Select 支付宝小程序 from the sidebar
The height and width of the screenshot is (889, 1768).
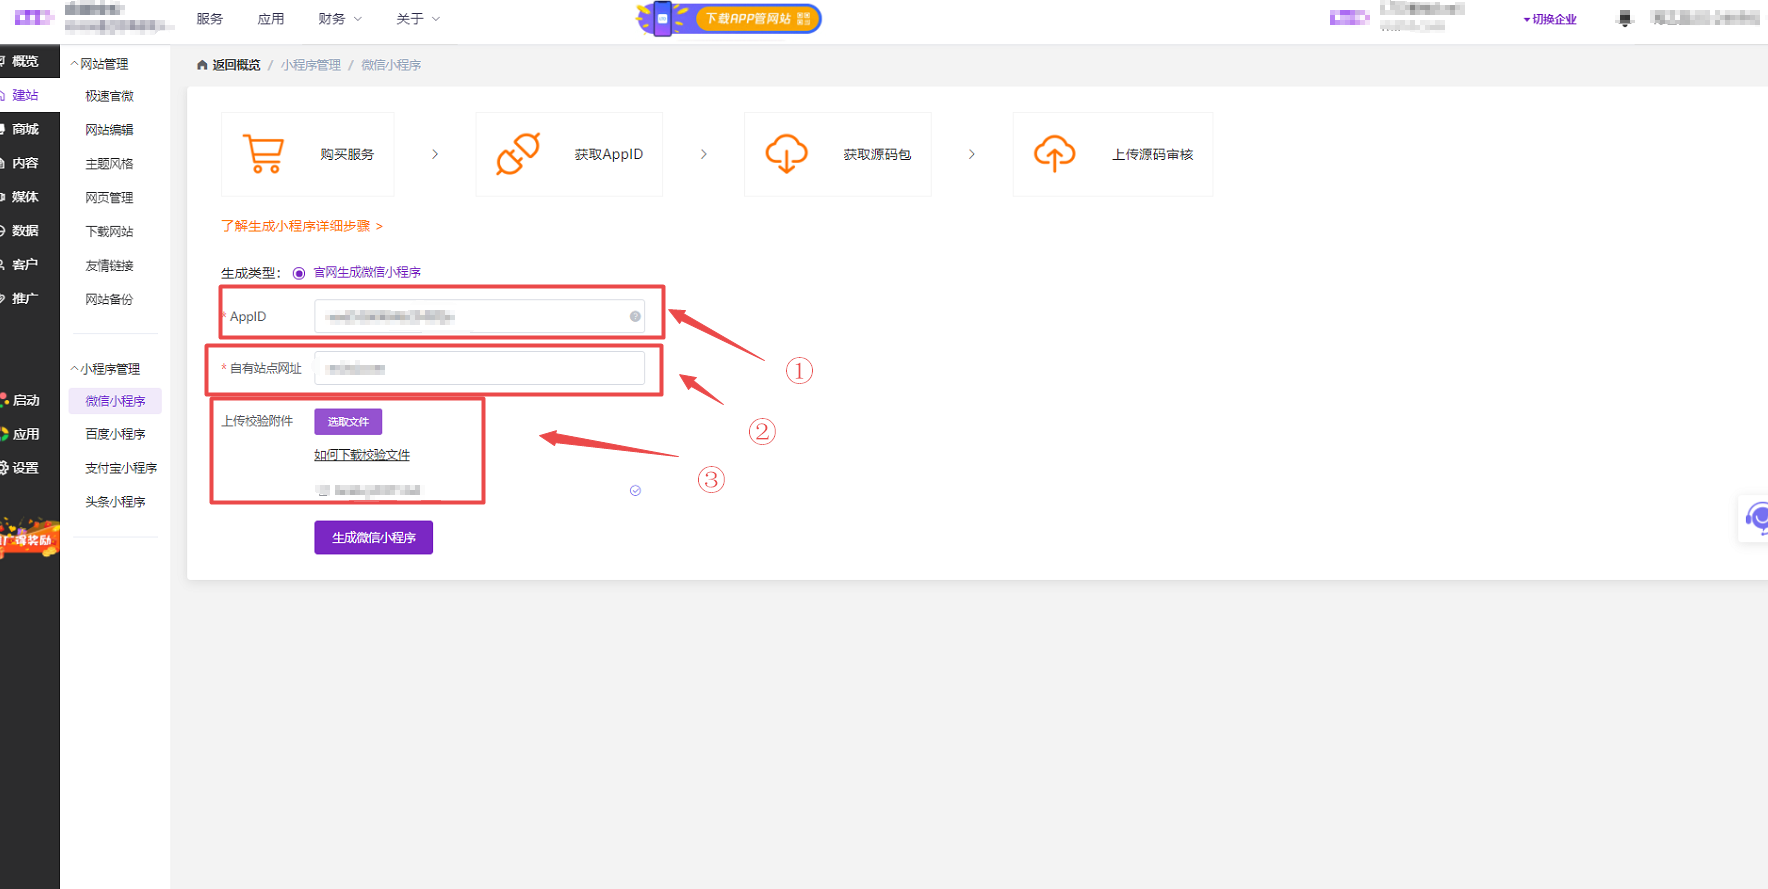(121, 468)
